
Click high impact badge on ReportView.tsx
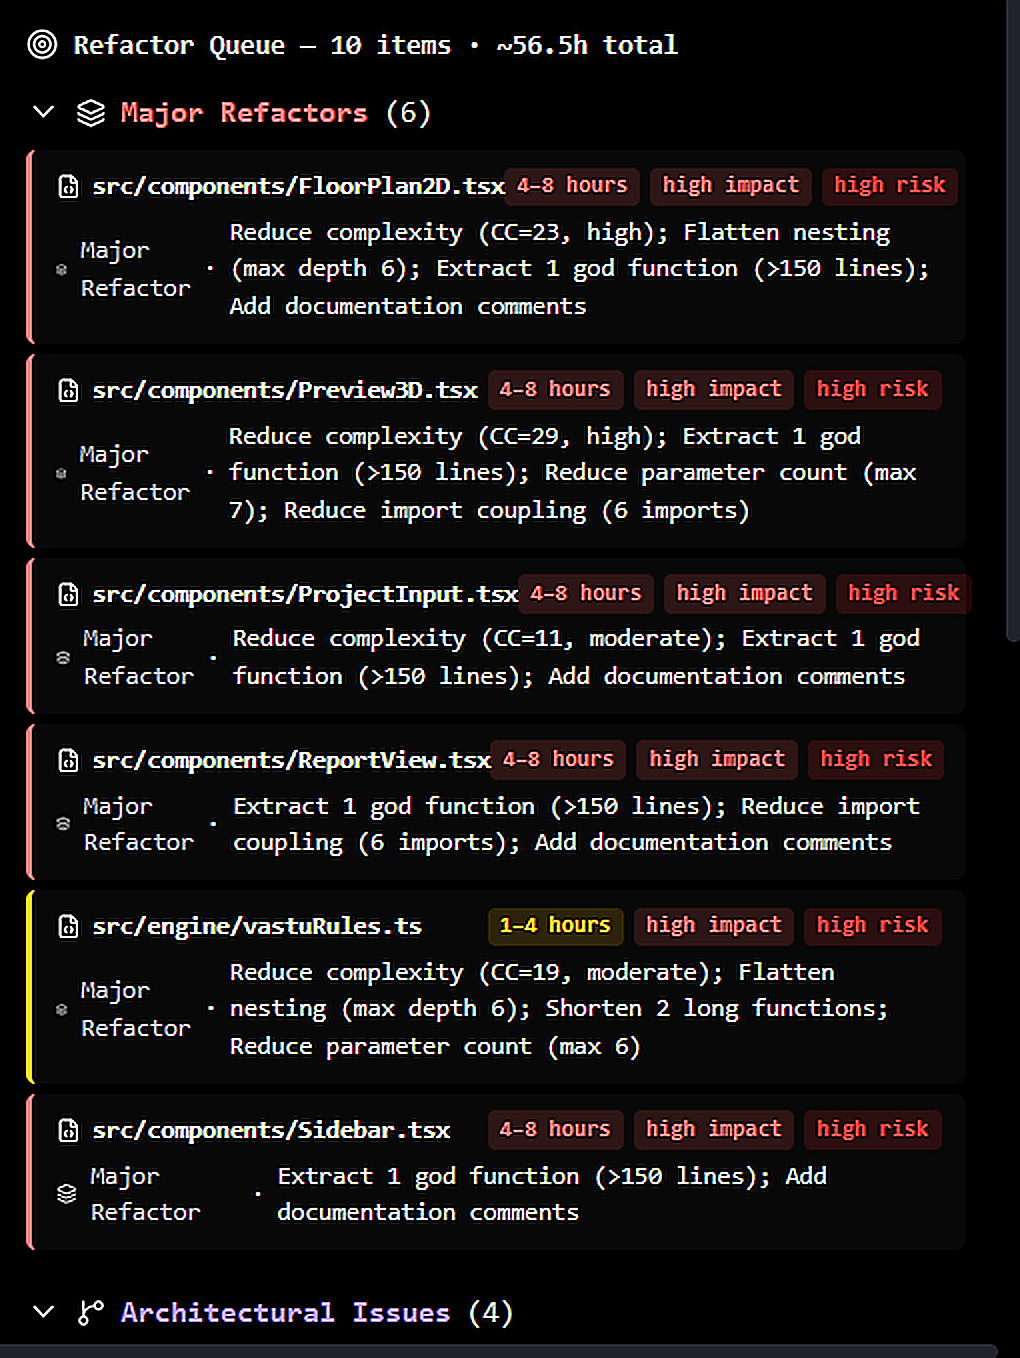pyautogui.click(x=717, y=759)
